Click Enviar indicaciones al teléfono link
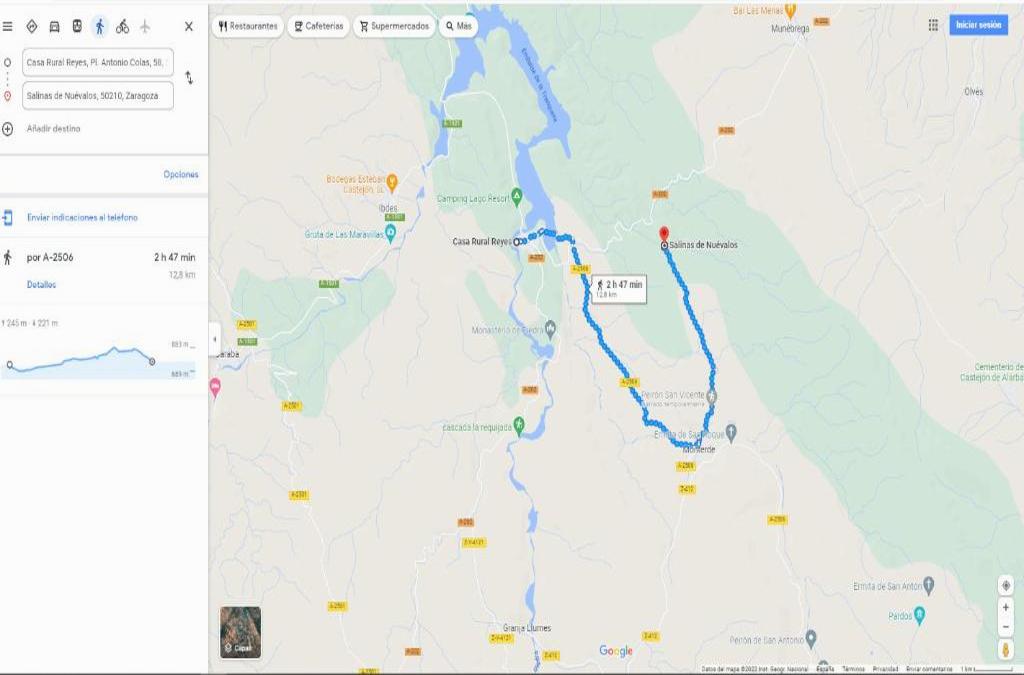The width and height of the screenshot is (1024, 675). (x=82, y=217)
